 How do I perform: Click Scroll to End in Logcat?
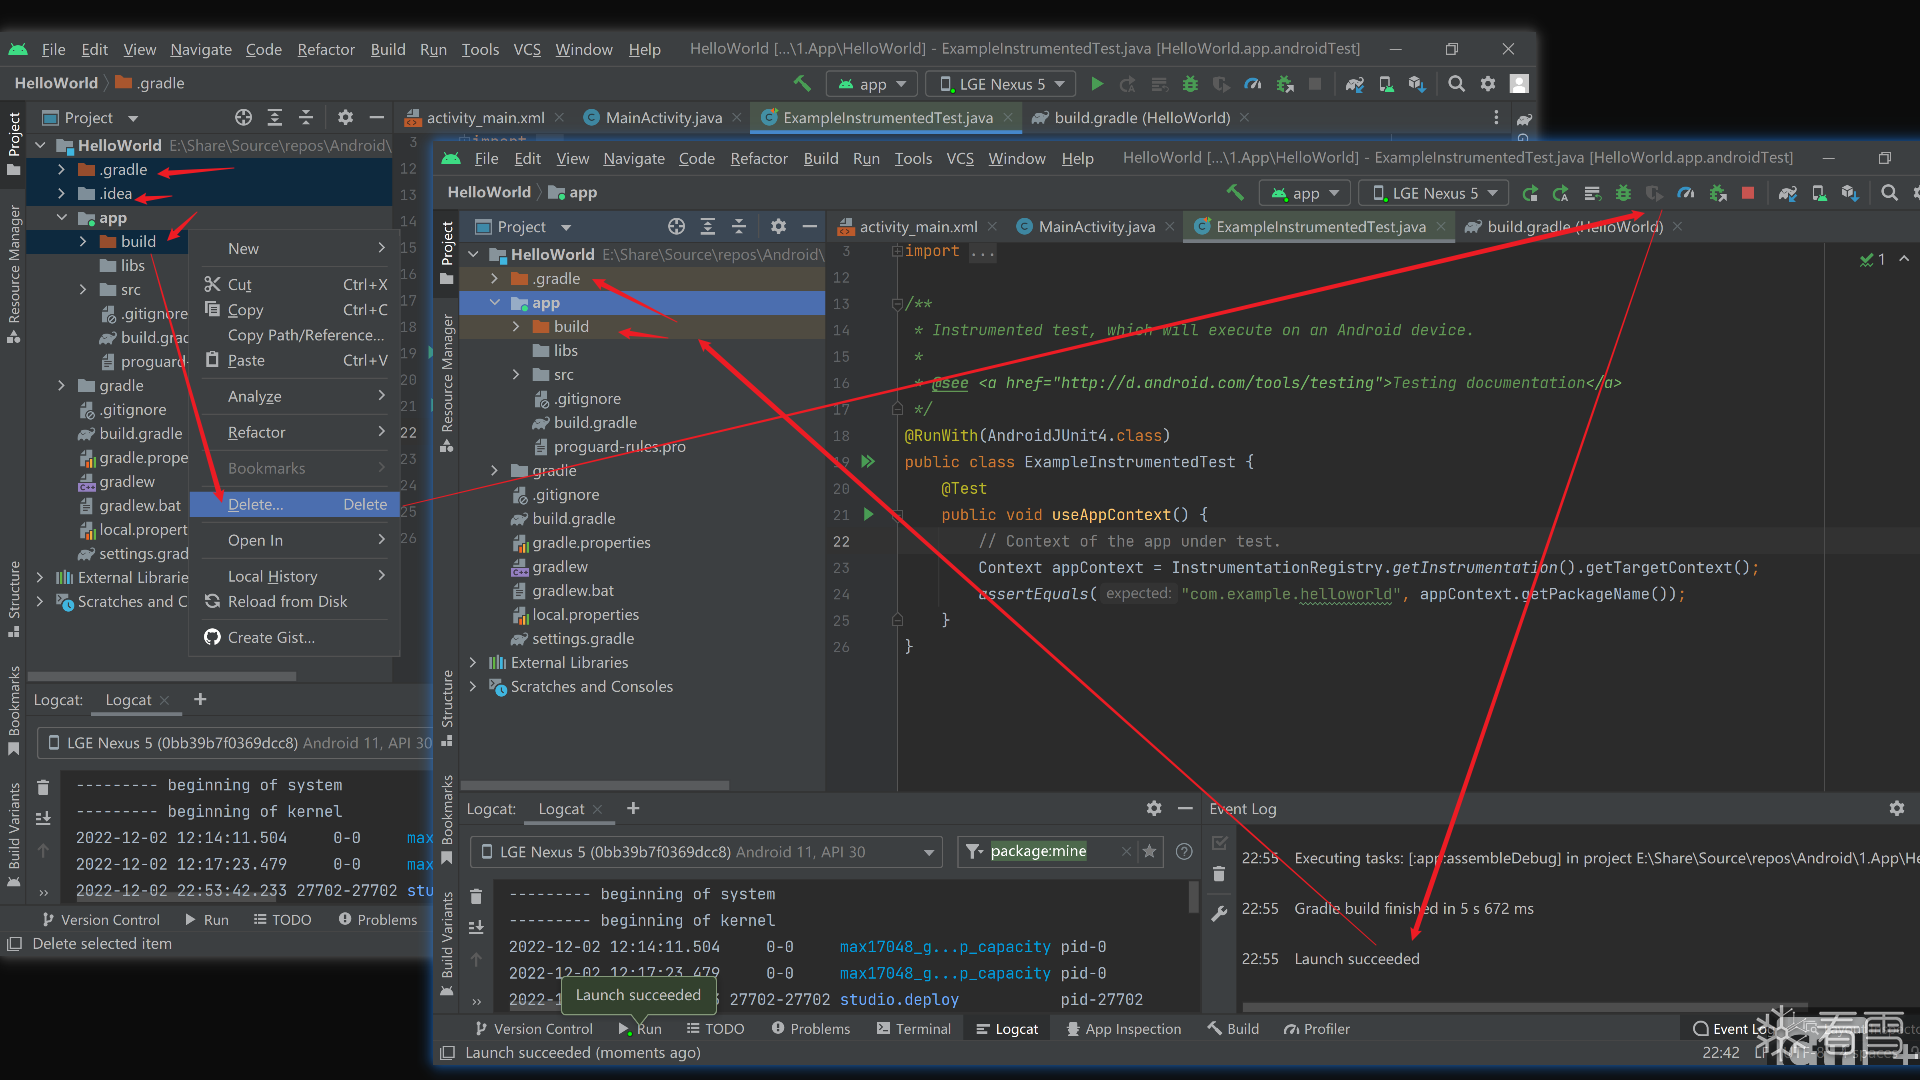(x=476, y=928)
